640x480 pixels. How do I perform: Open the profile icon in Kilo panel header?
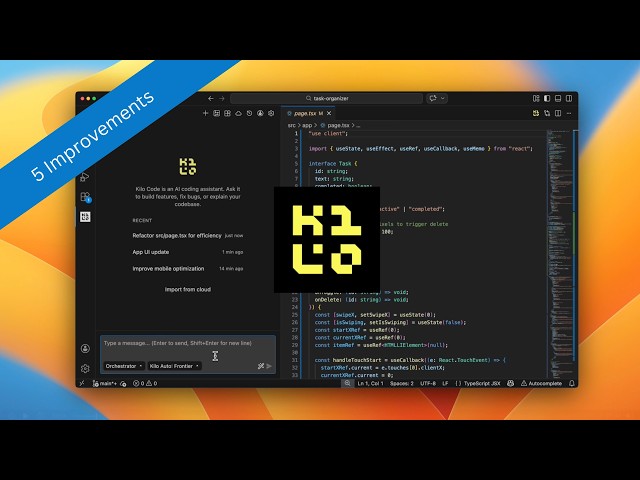[260, 113]
